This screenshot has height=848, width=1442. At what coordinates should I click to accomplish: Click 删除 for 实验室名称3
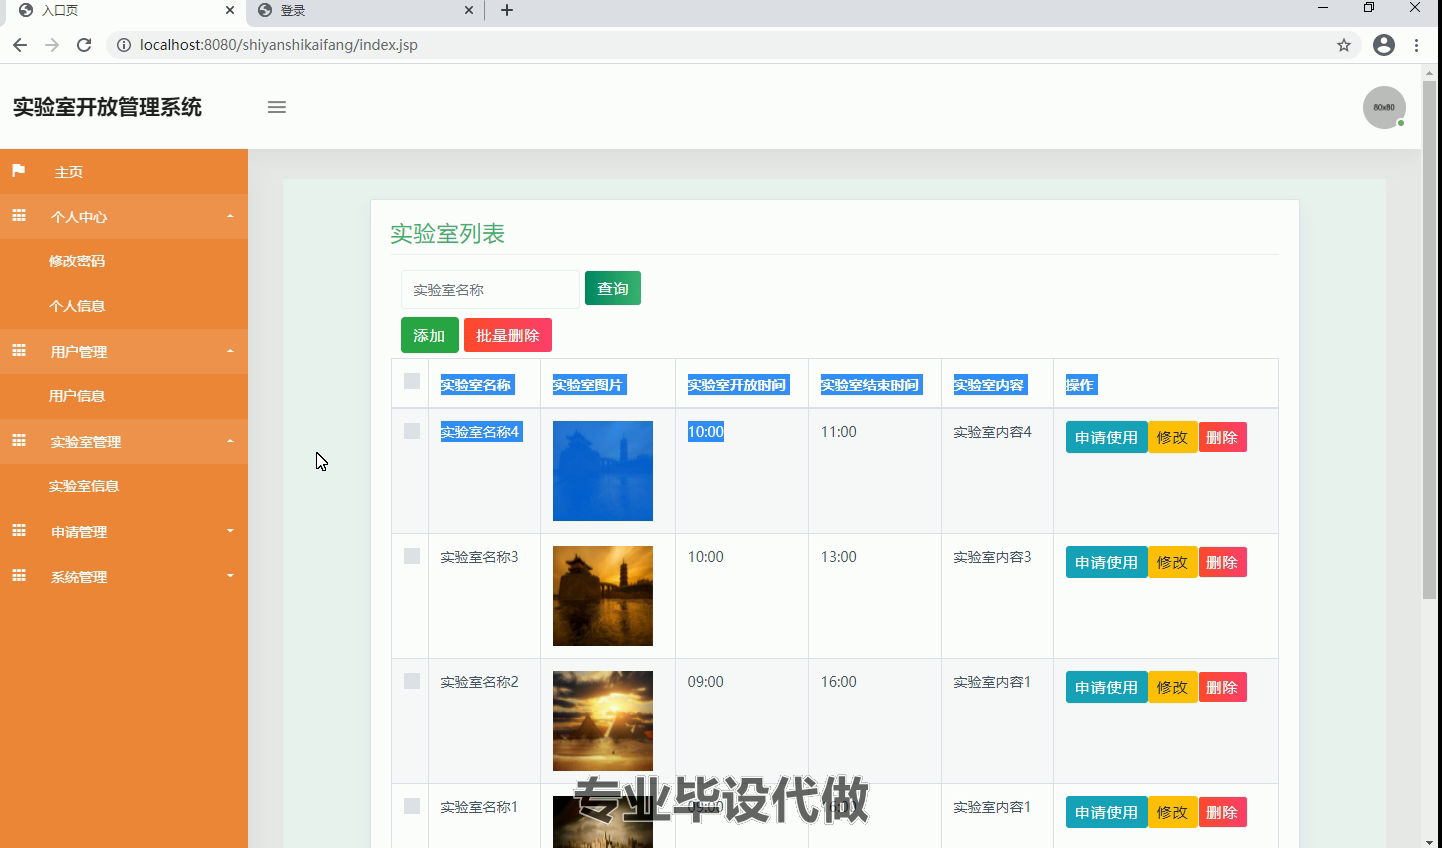[x=1222, y=562]
